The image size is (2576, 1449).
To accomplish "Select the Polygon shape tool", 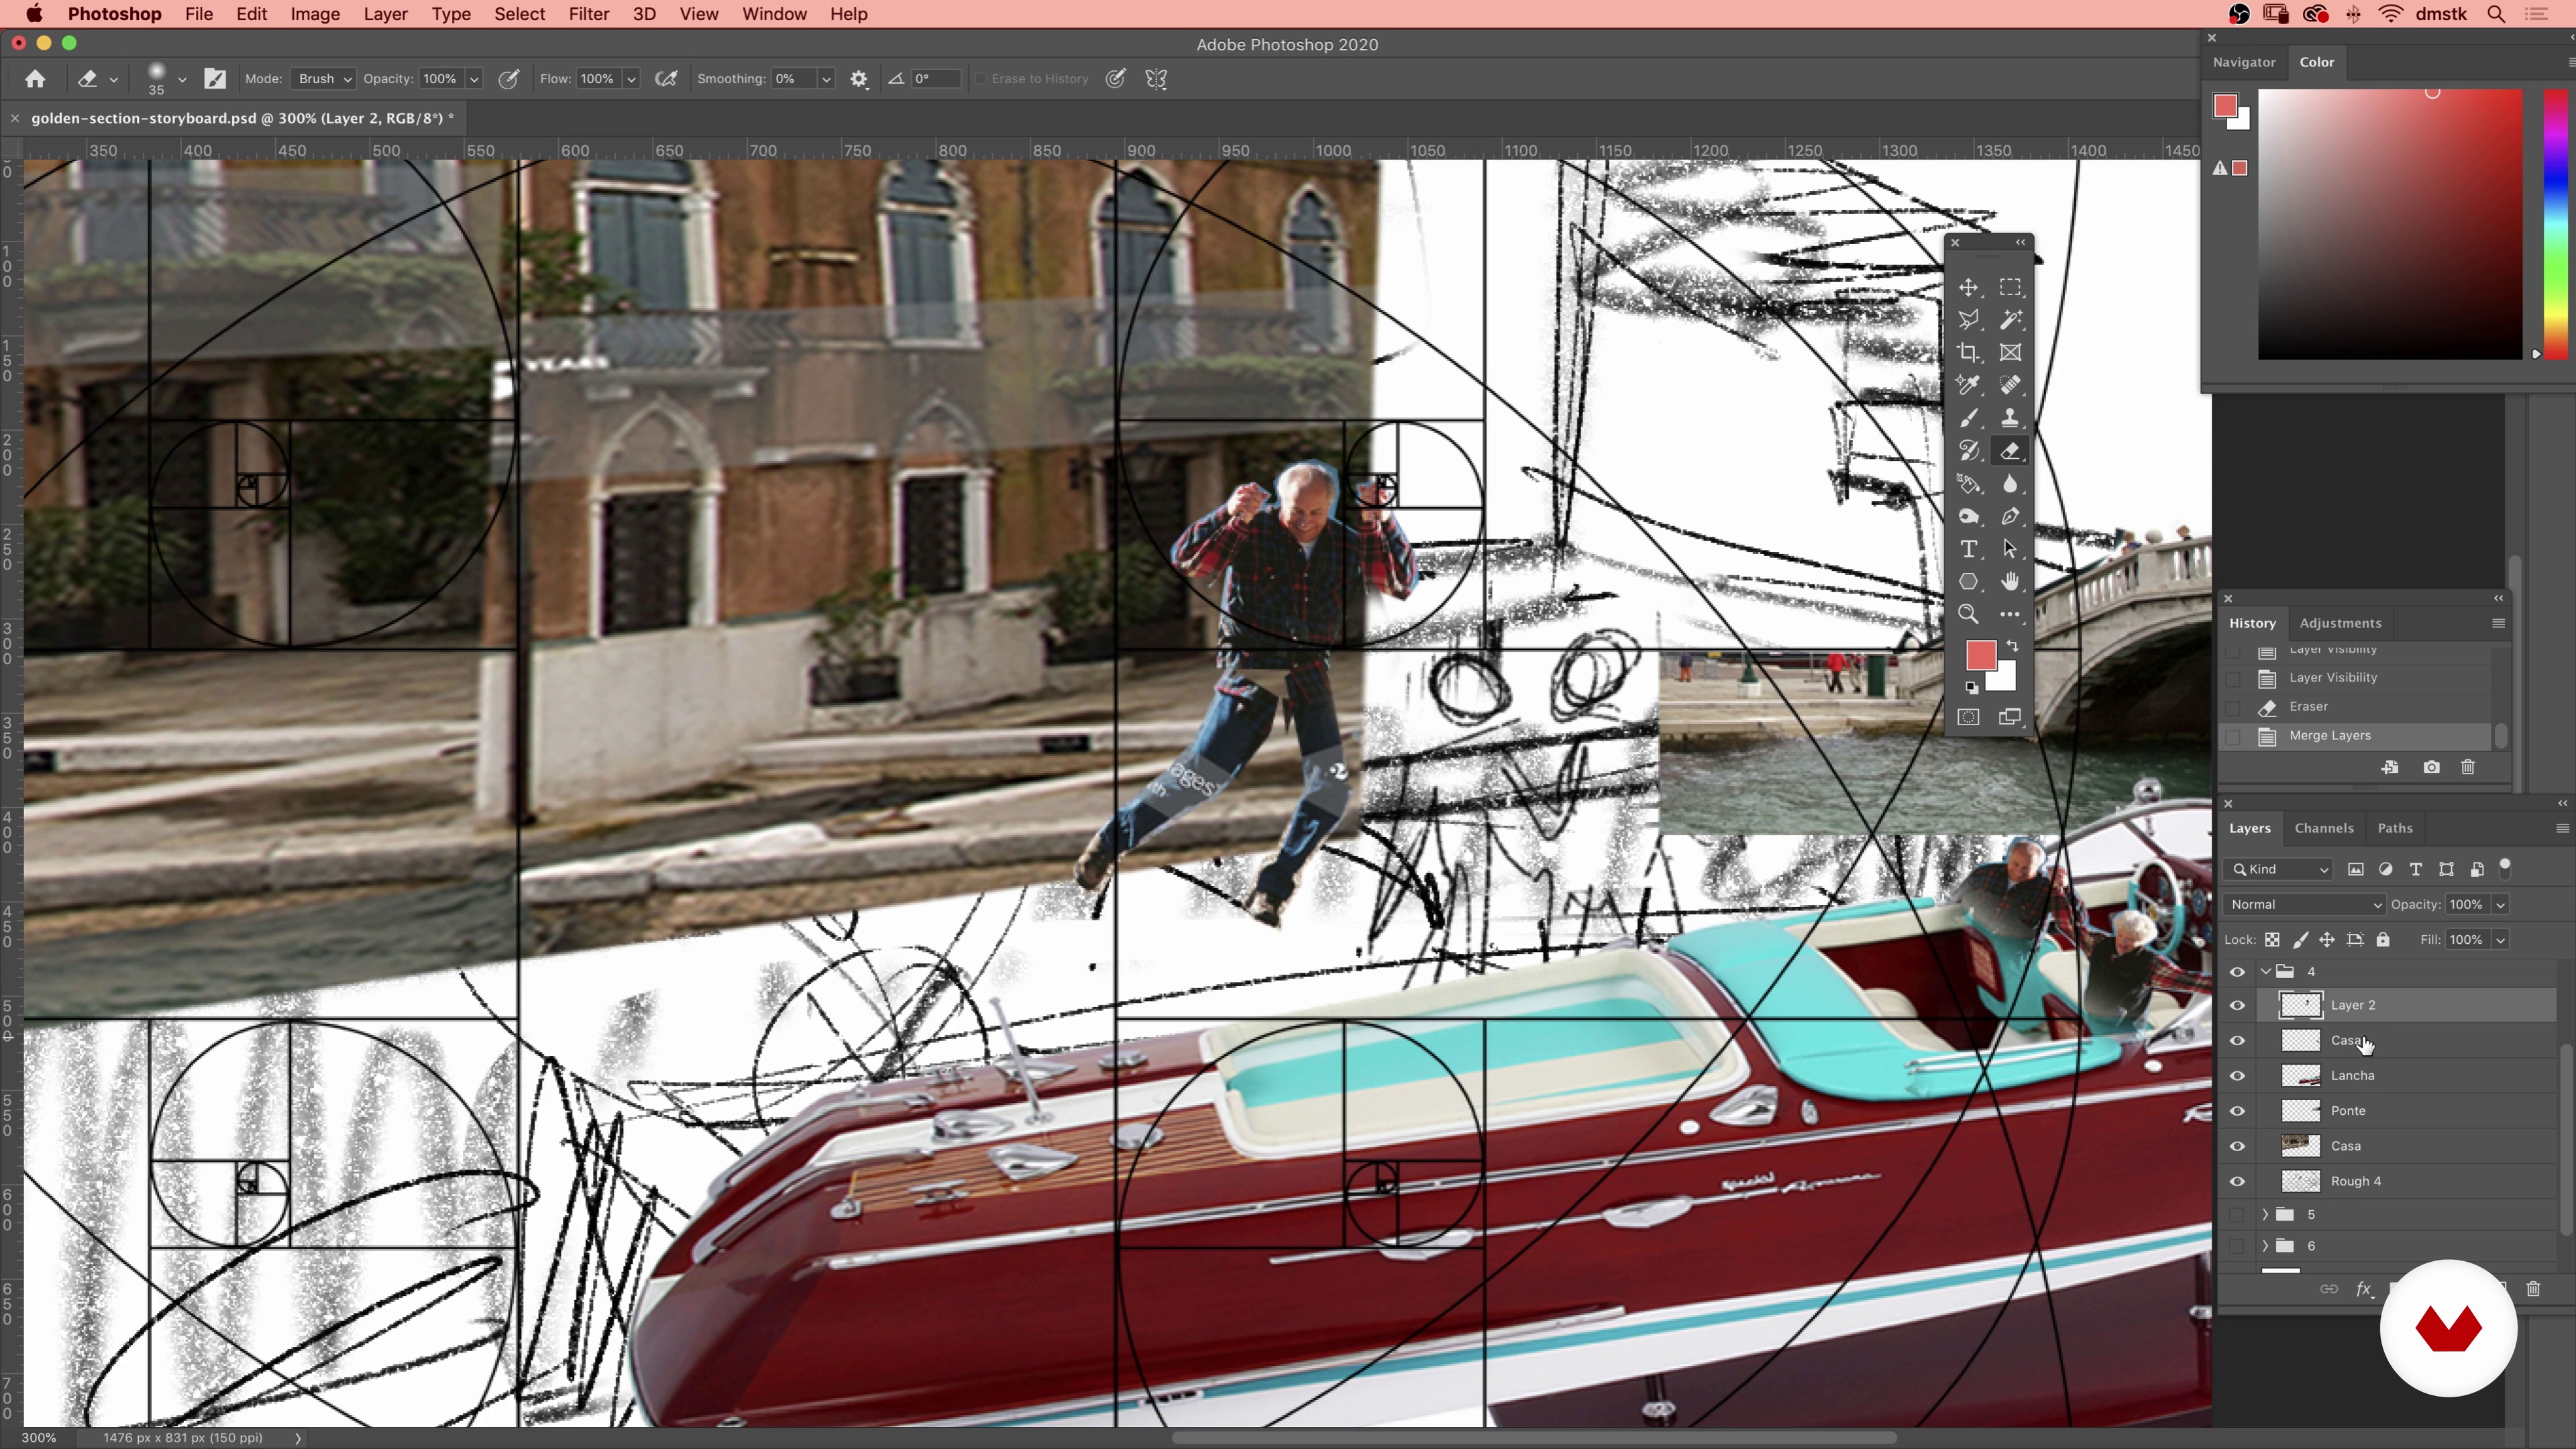I will pyautogui.click(x=1968, y=582).
